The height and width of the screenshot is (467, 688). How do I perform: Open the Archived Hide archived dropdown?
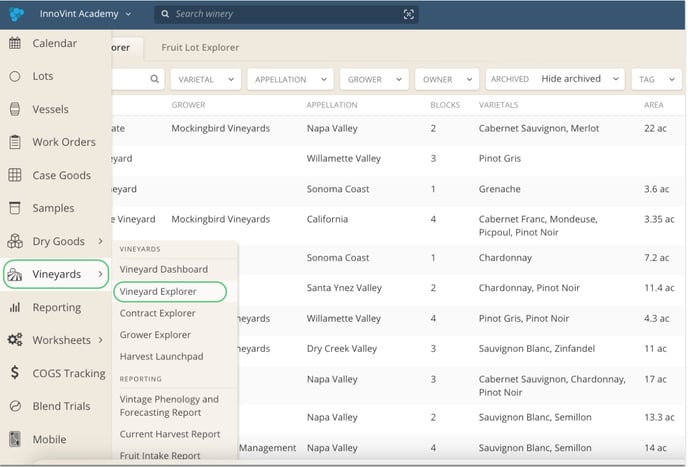click(x=555, y=79)
